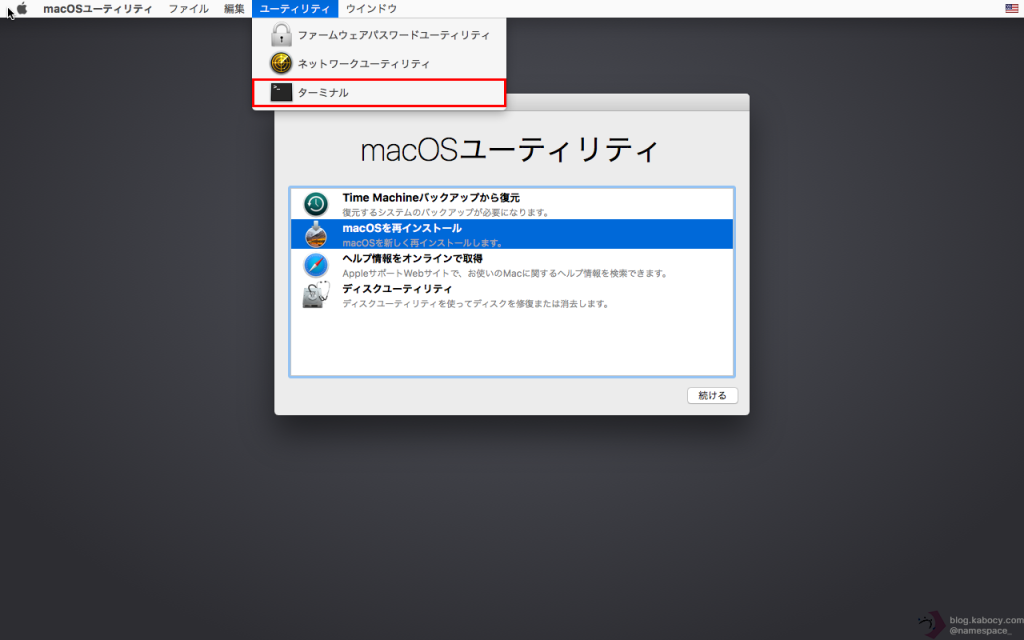This screenshot has width=1024, height=640.
Task: Open the ウインドウ menu
Action: click(371, 9)
